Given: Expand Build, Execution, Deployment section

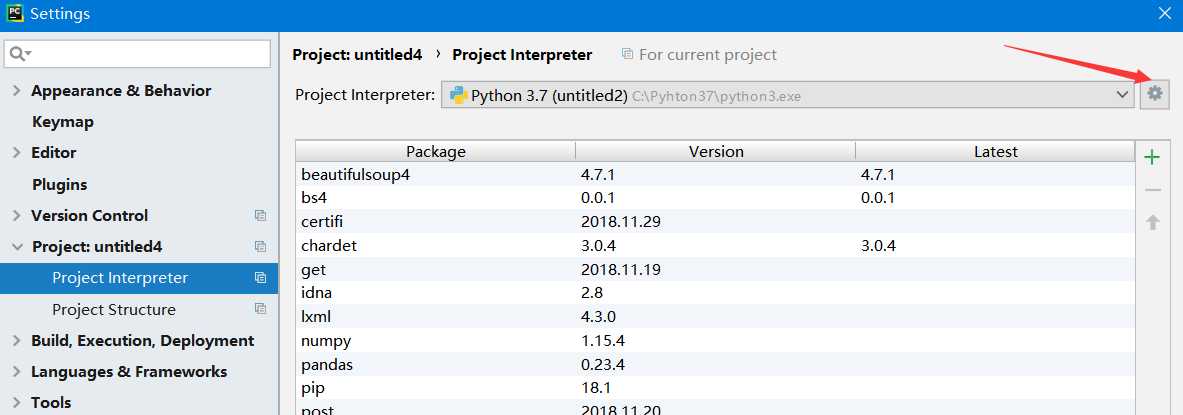Looking at the screenshot, I should [x=17, y=341].
